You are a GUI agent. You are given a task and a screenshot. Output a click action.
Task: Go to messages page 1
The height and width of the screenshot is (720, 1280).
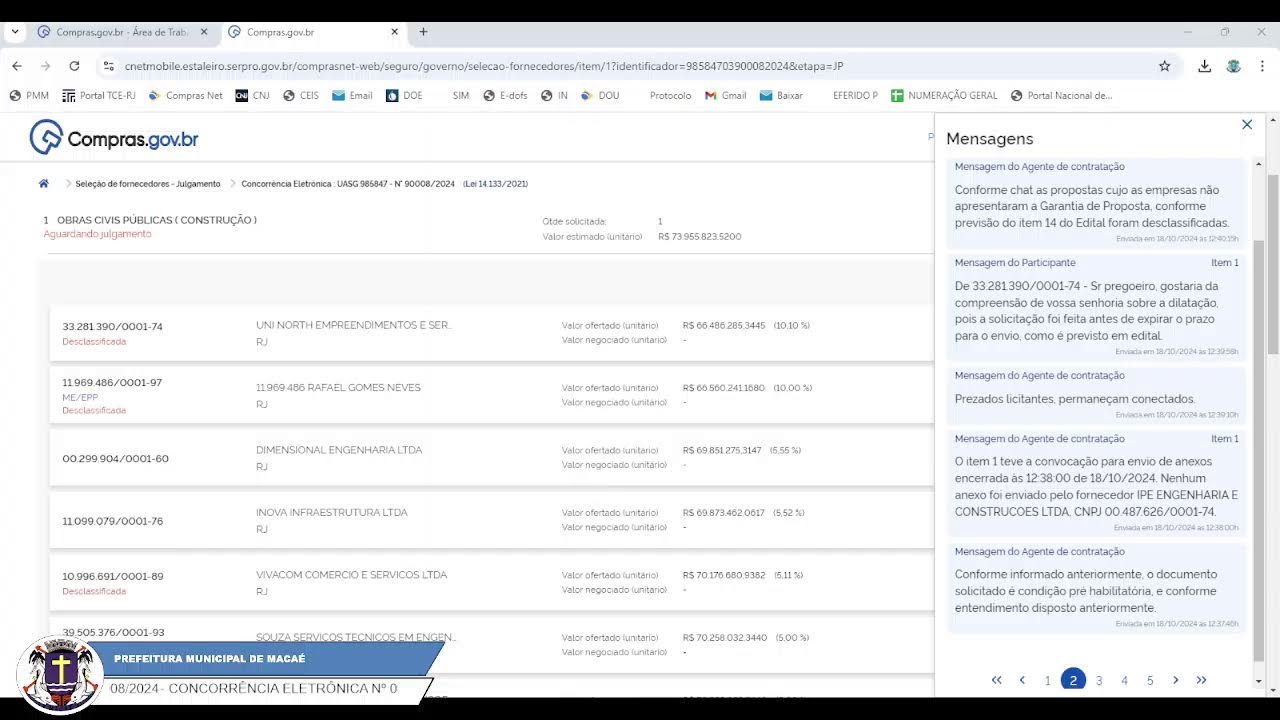pos(1047,681)
